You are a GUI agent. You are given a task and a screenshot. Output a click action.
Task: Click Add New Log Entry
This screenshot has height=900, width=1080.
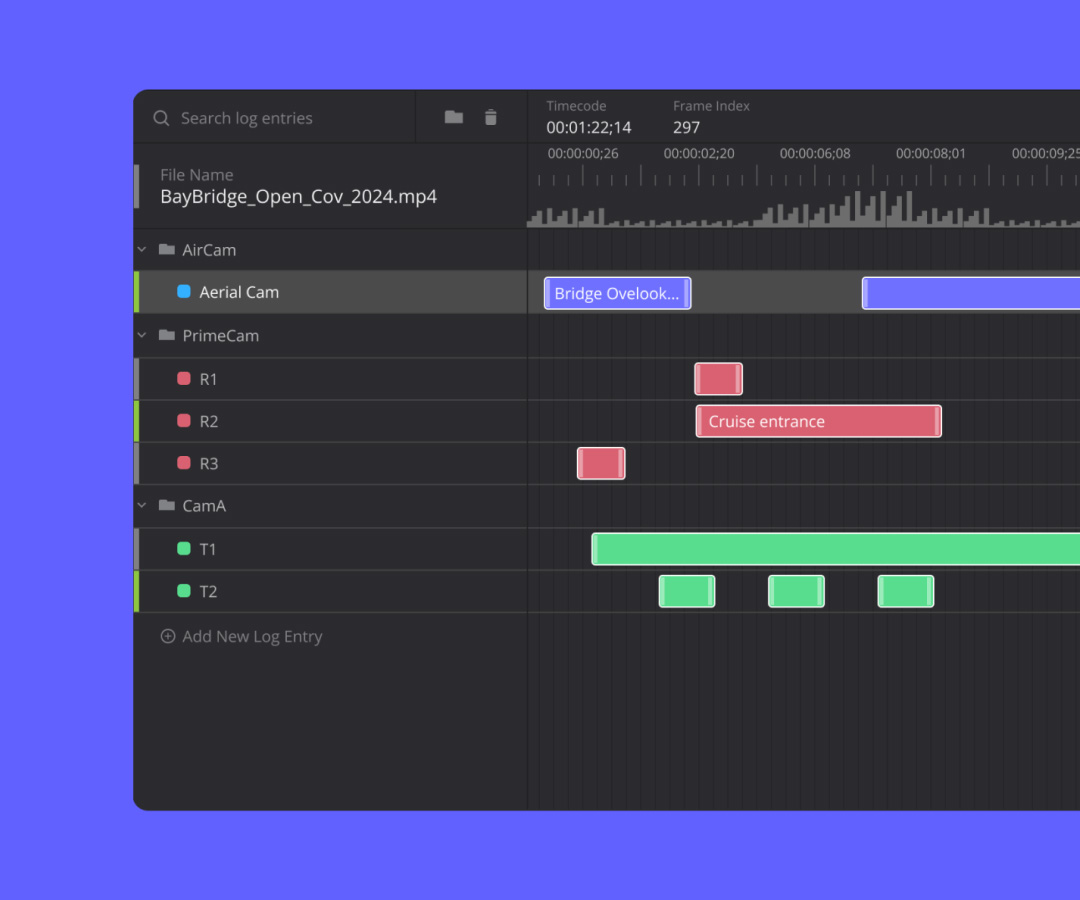coord(251,636)
